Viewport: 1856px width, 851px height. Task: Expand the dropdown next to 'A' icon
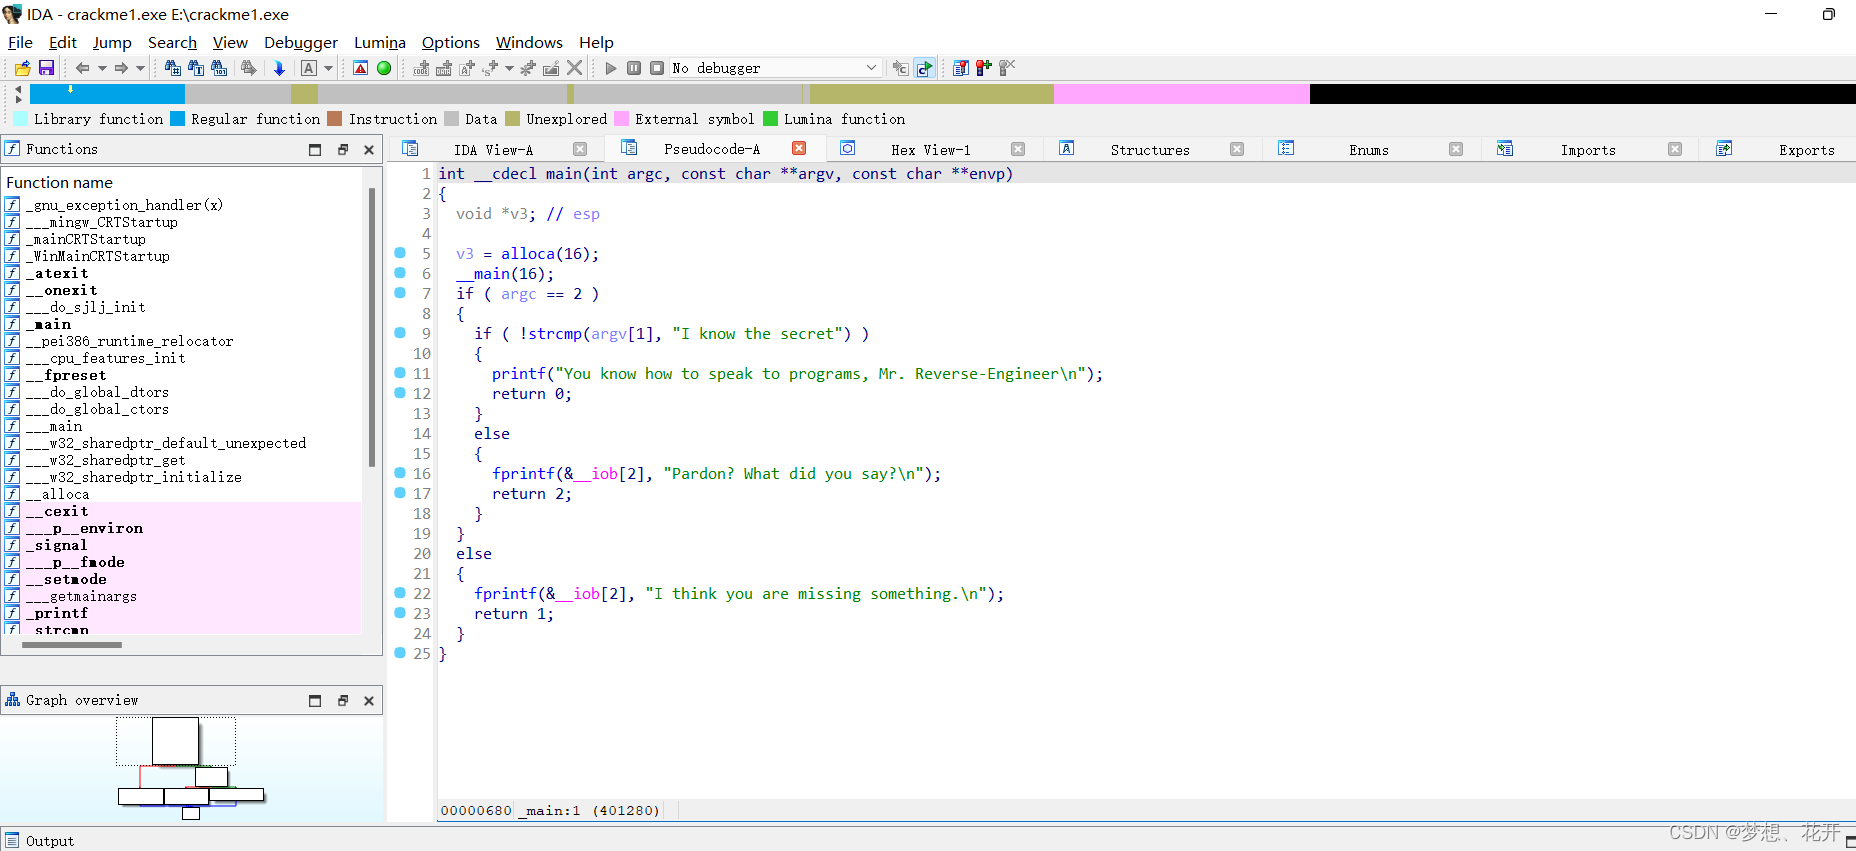[328, 68]
